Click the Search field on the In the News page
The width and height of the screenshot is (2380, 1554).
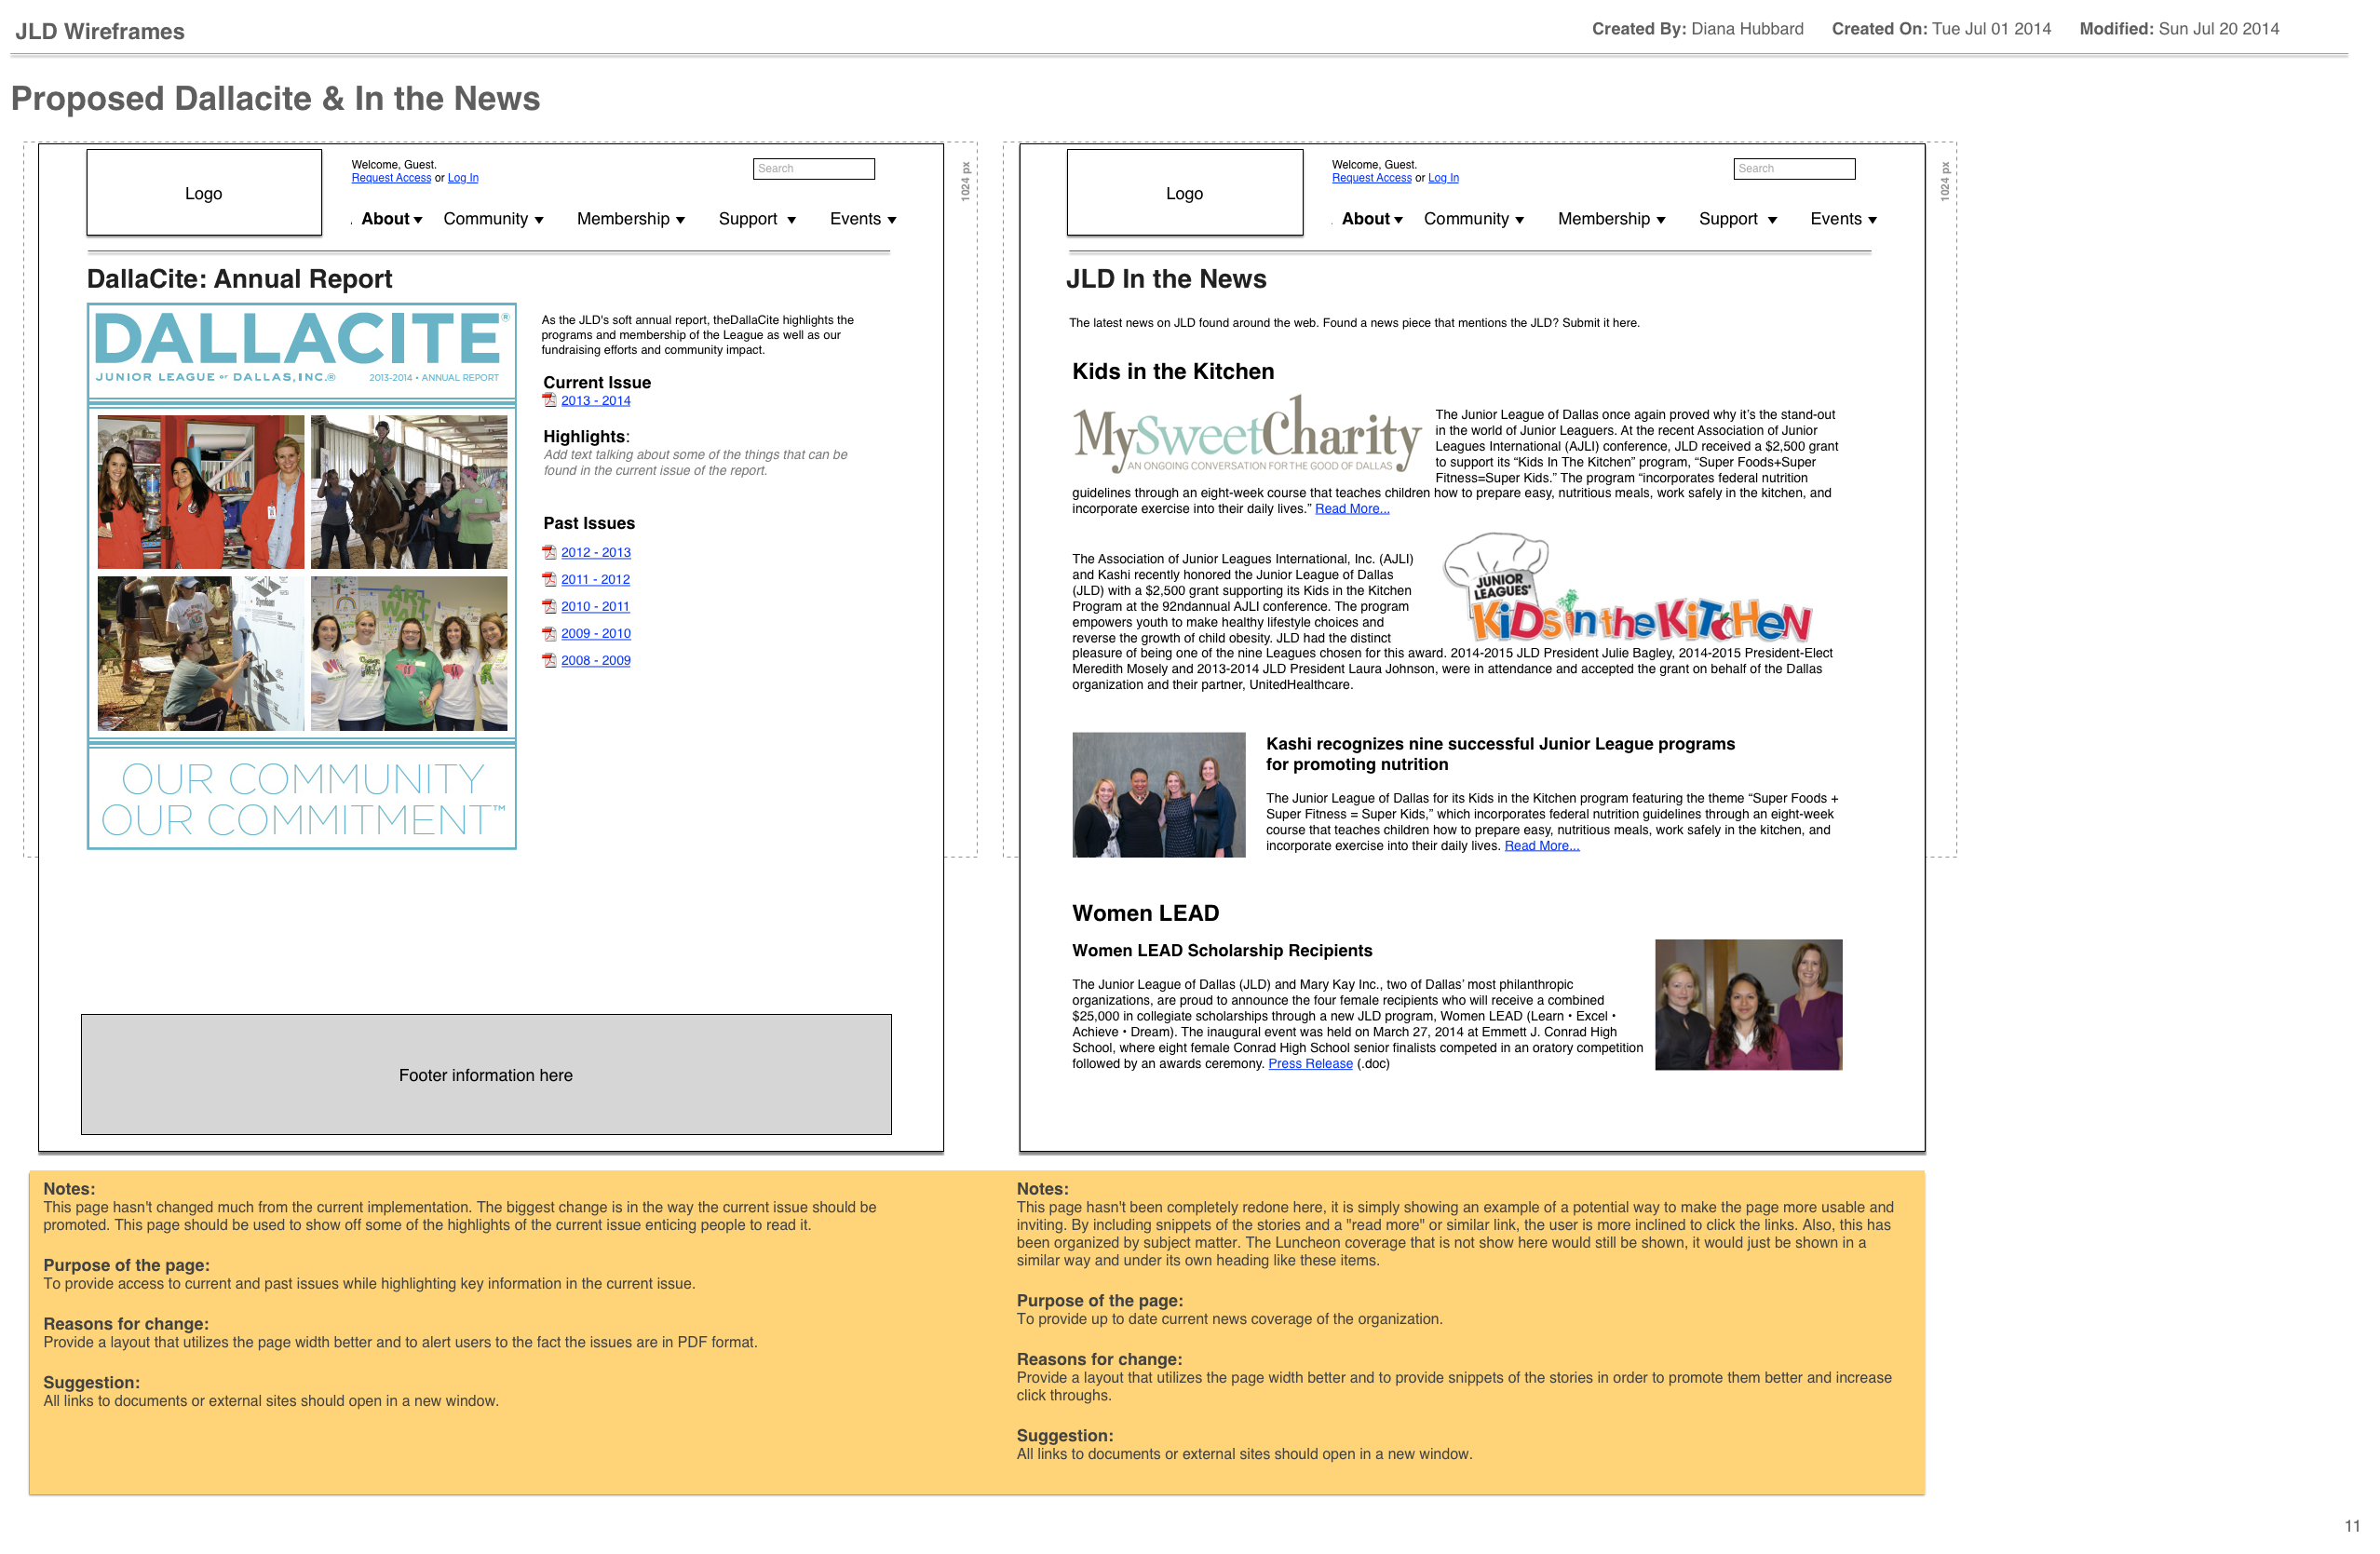[1794, 169]
